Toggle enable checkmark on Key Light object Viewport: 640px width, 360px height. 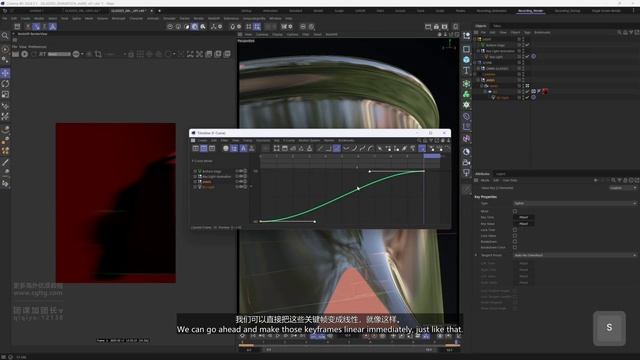(527, 57)
